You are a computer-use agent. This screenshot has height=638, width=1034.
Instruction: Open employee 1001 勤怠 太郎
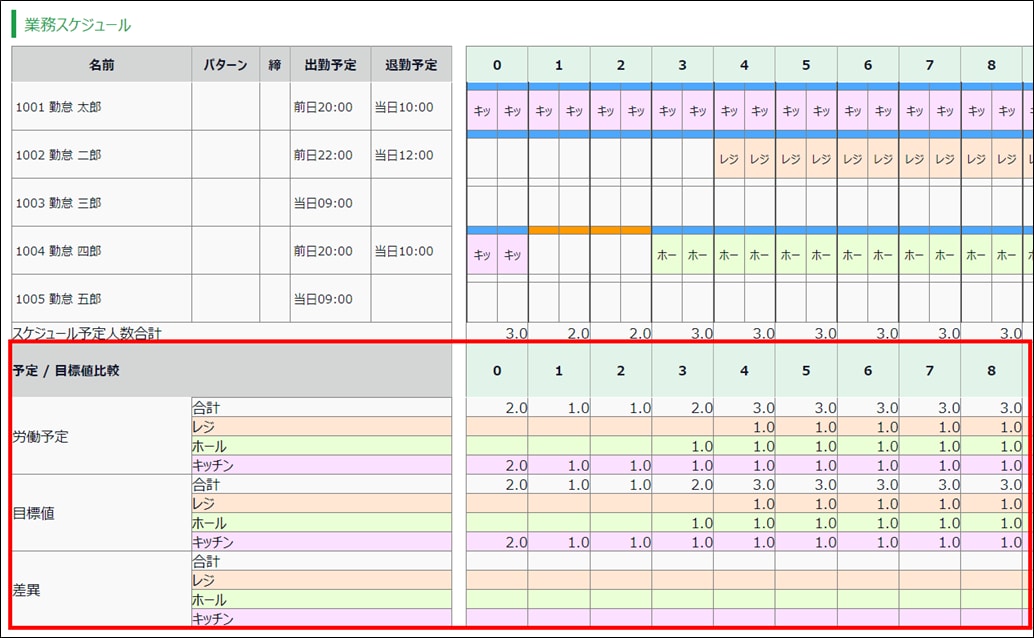tap(58, 107)
